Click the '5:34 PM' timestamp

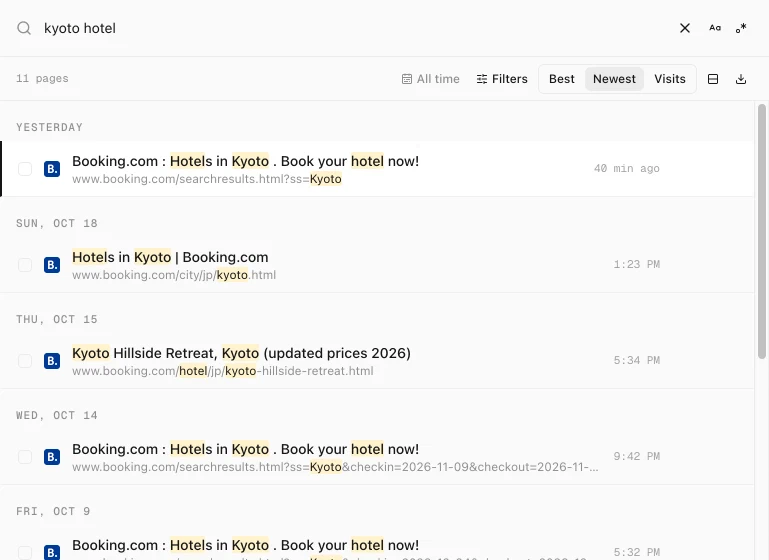tap(637, 361)
